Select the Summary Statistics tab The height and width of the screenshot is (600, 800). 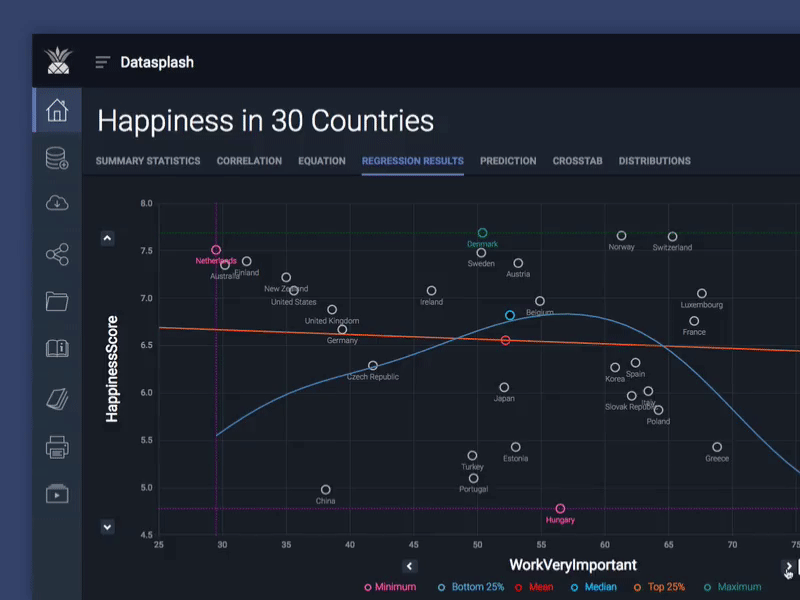(148, 161)
